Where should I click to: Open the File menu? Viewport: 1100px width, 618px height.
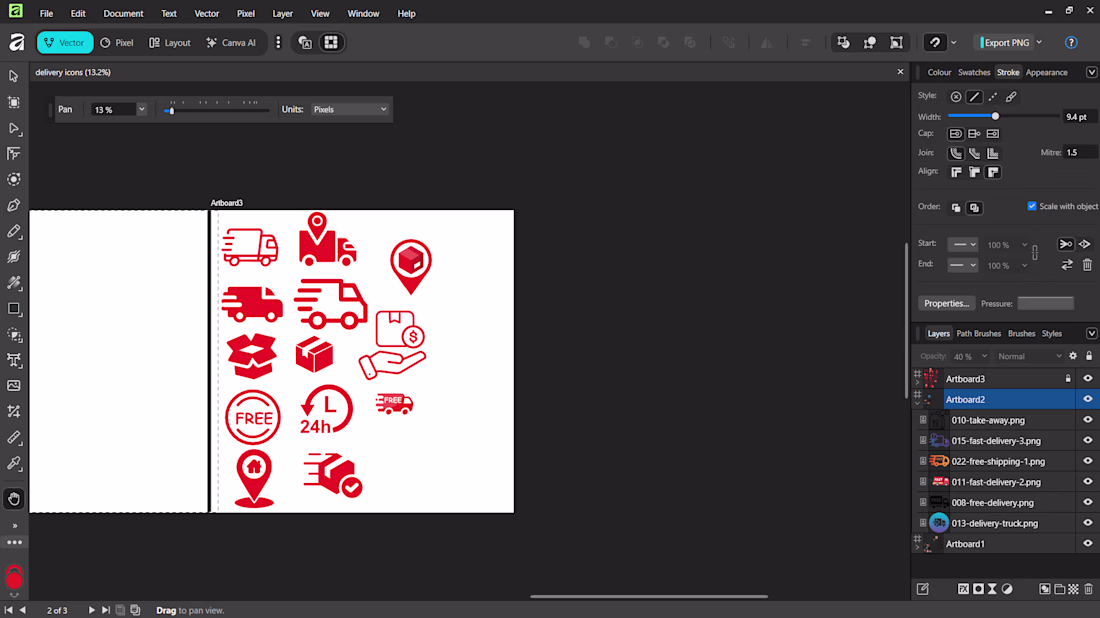click(x=46, y=13)
